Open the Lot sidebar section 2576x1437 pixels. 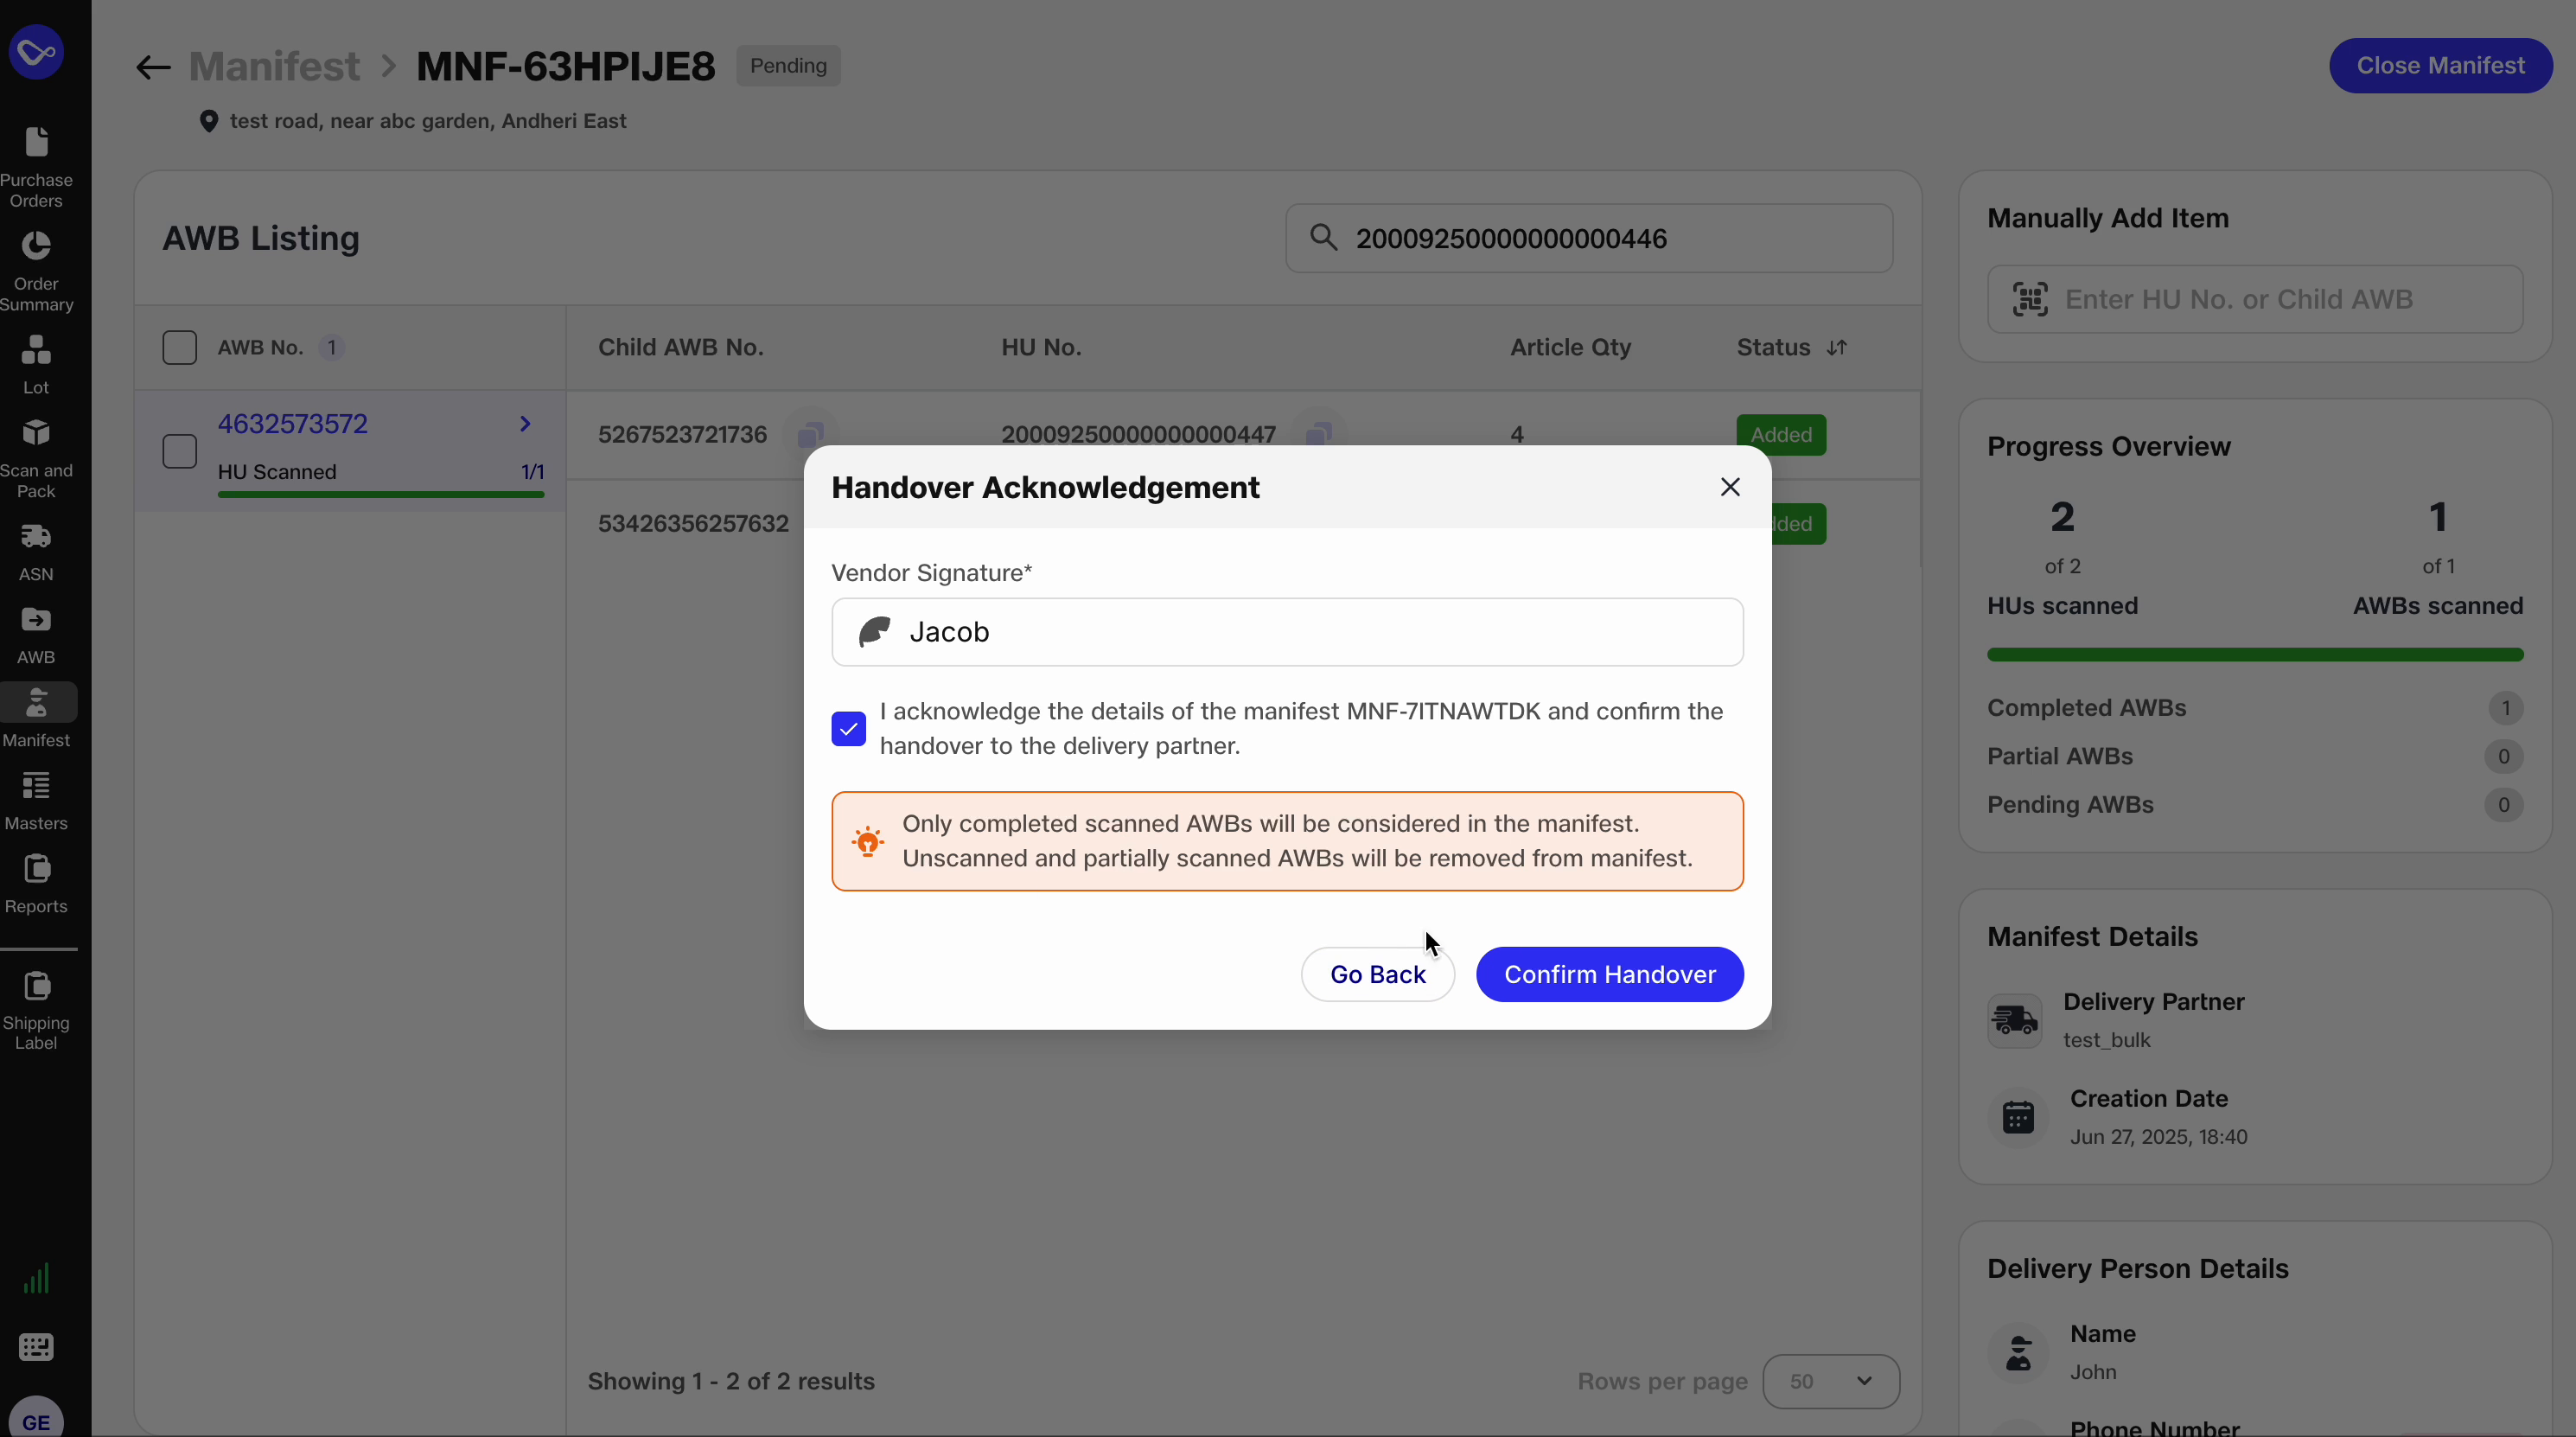(36, 362)
